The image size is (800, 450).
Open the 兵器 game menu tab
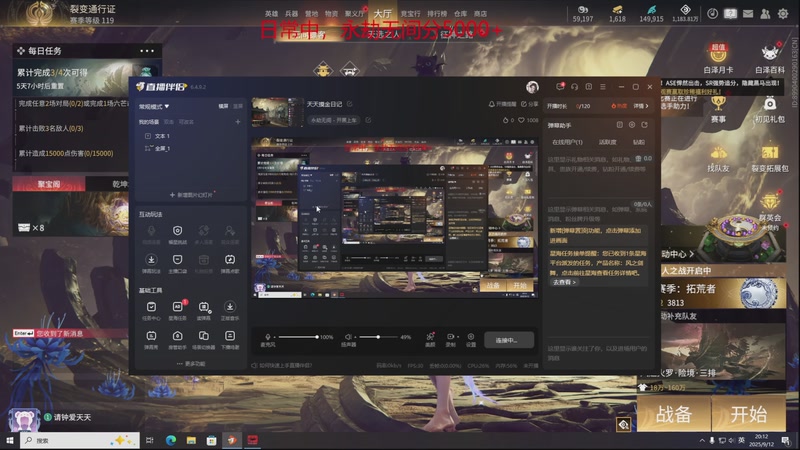[x=291, y=14]
